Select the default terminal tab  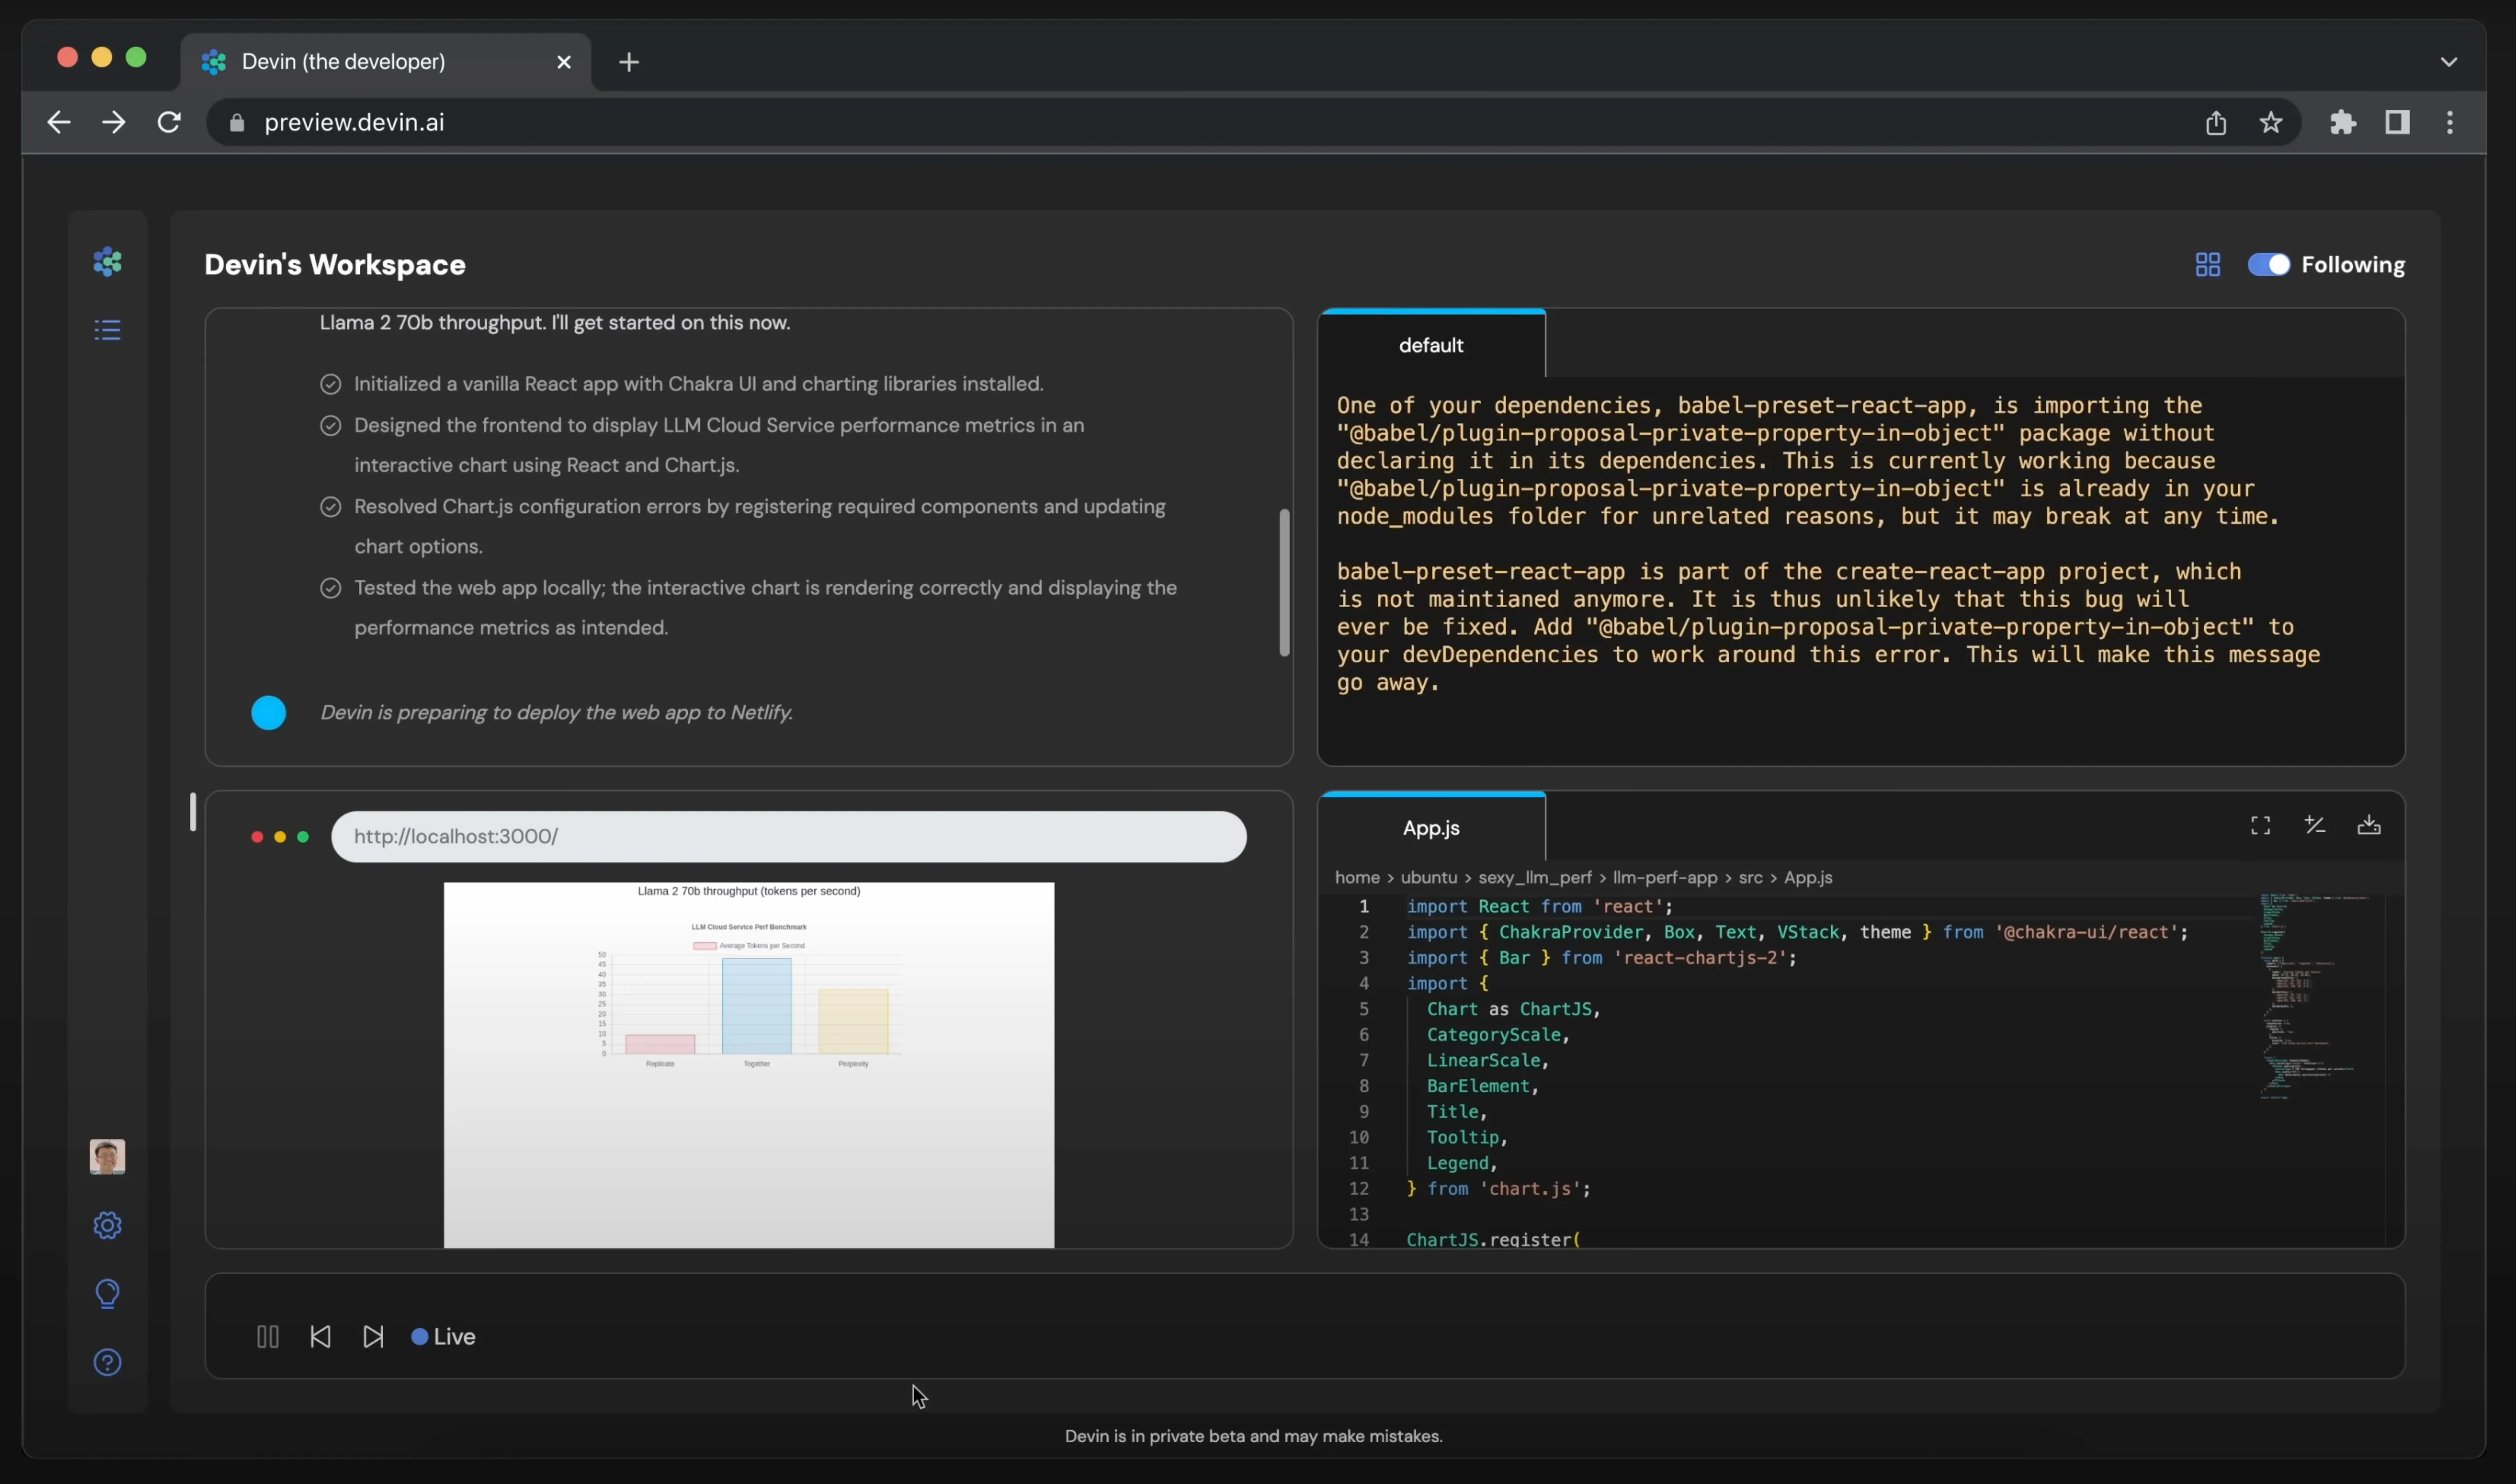pos(1431,345)
